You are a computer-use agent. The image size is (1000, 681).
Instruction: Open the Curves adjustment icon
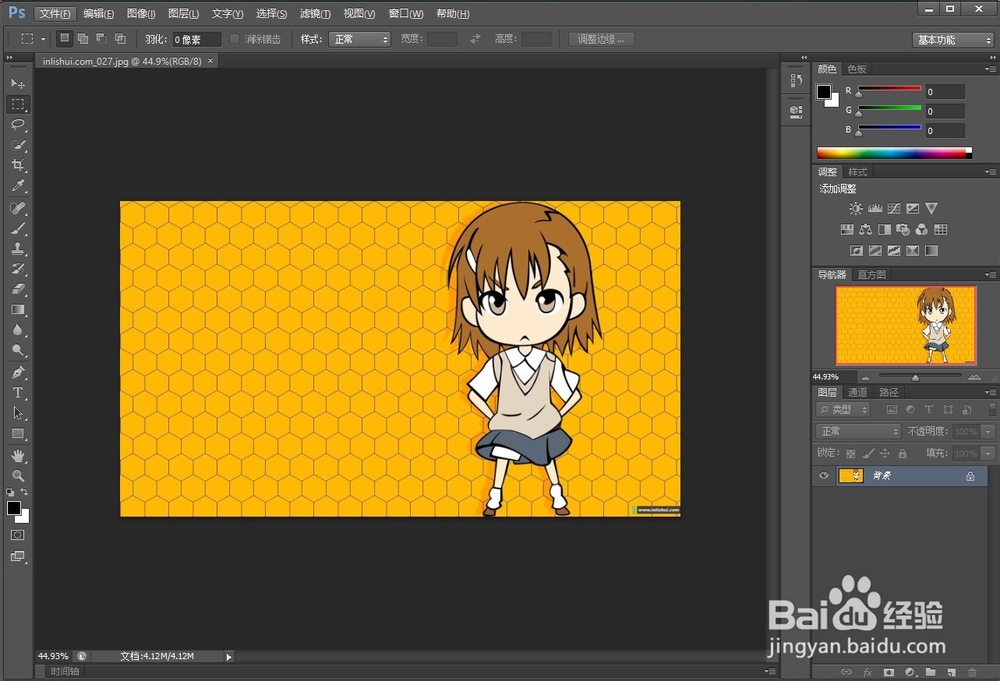[x=894, y=208]
